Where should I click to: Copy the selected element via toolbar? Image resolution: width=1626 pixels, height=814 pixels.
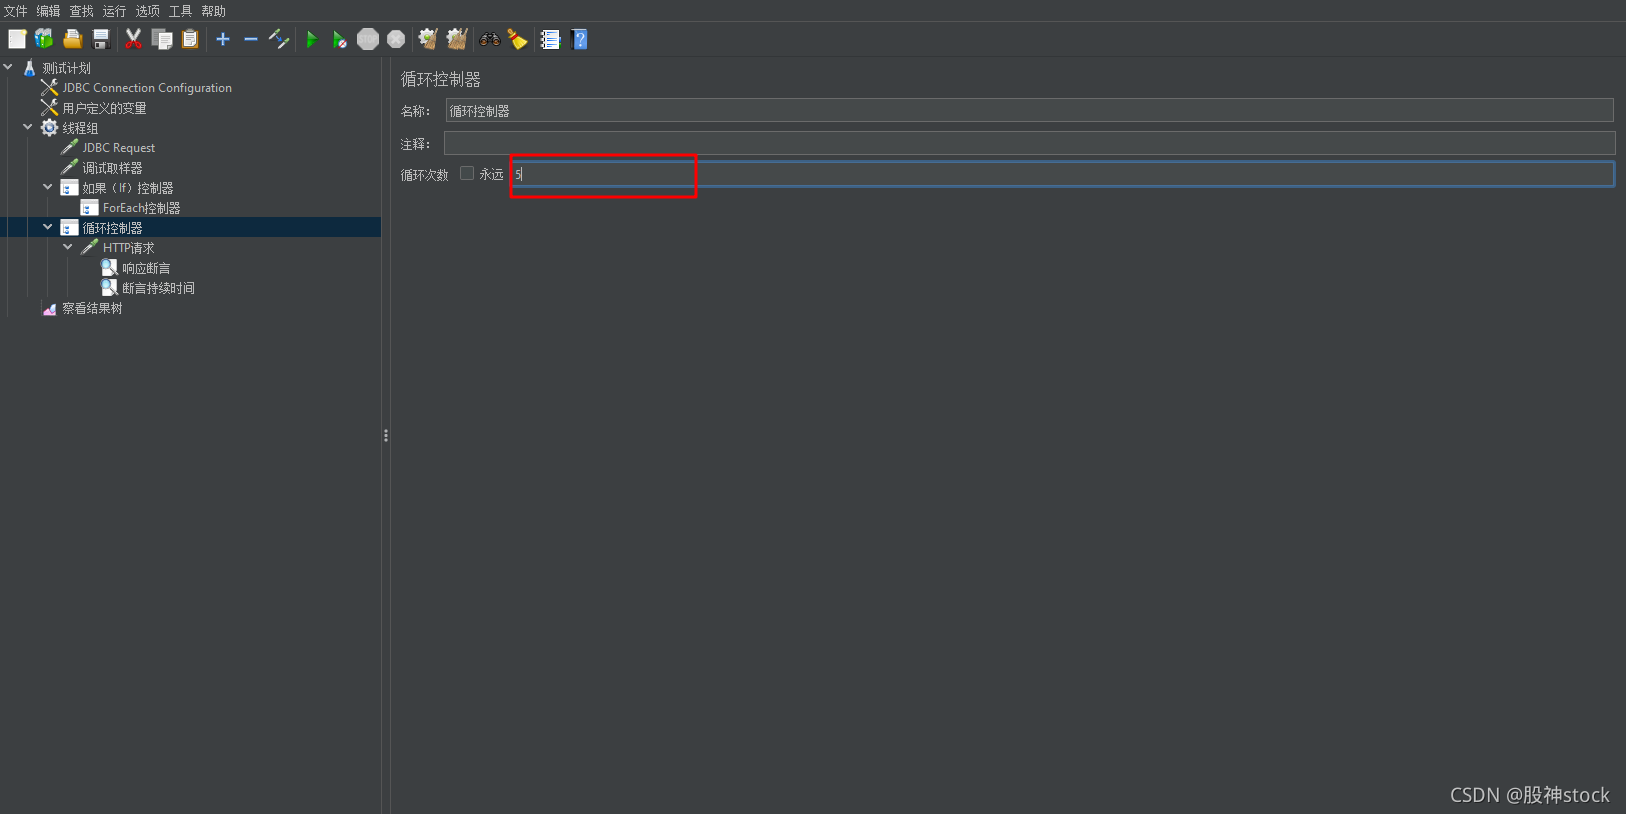coord(162,39)
